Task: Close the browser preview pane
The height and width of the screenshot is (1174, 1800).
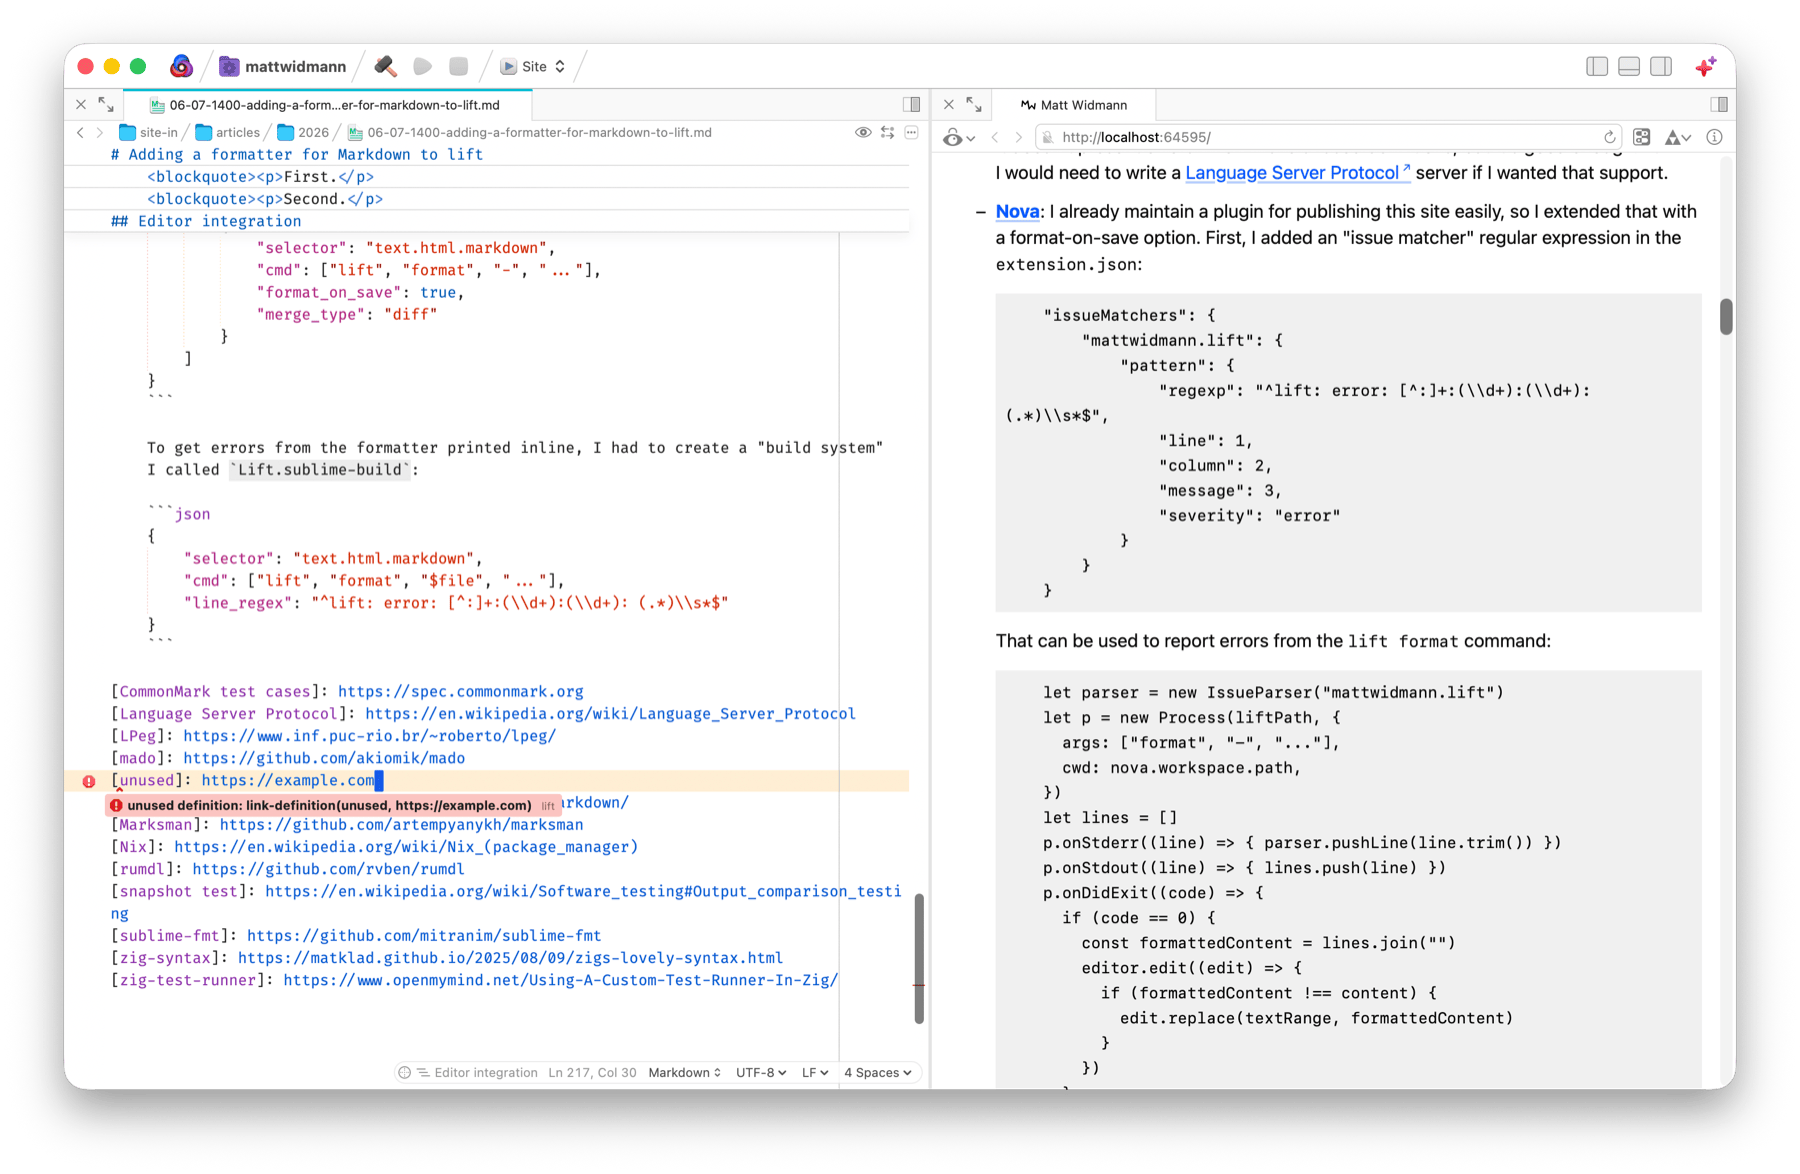Action: pyautogui.click(x=949, y=104)
